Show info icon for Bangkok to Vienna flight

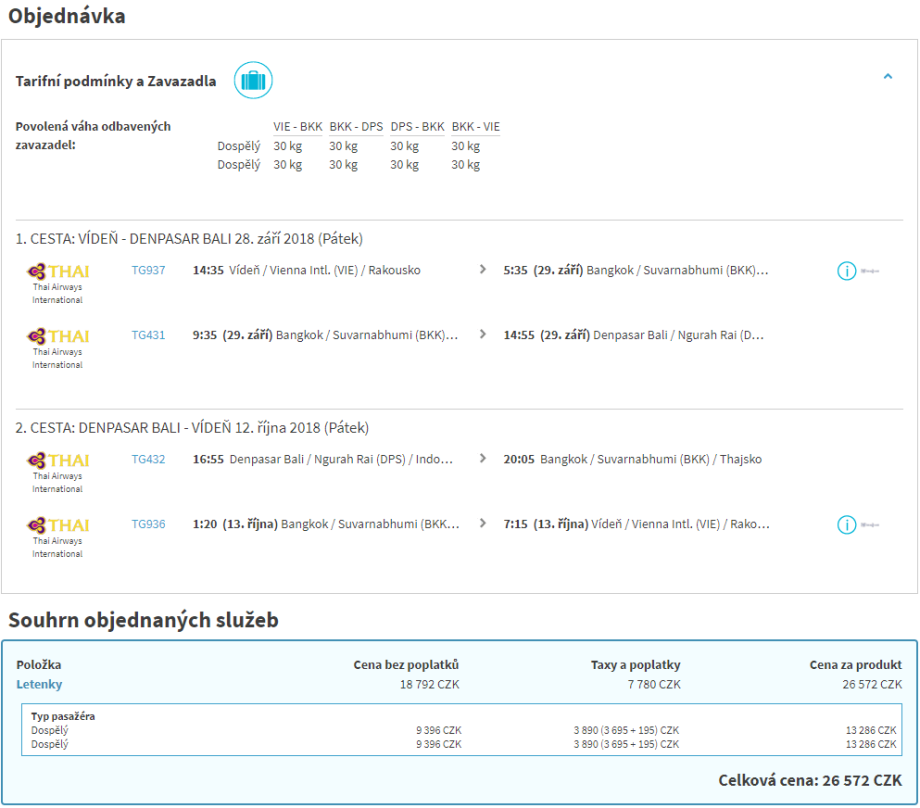[x=846, y=525]
